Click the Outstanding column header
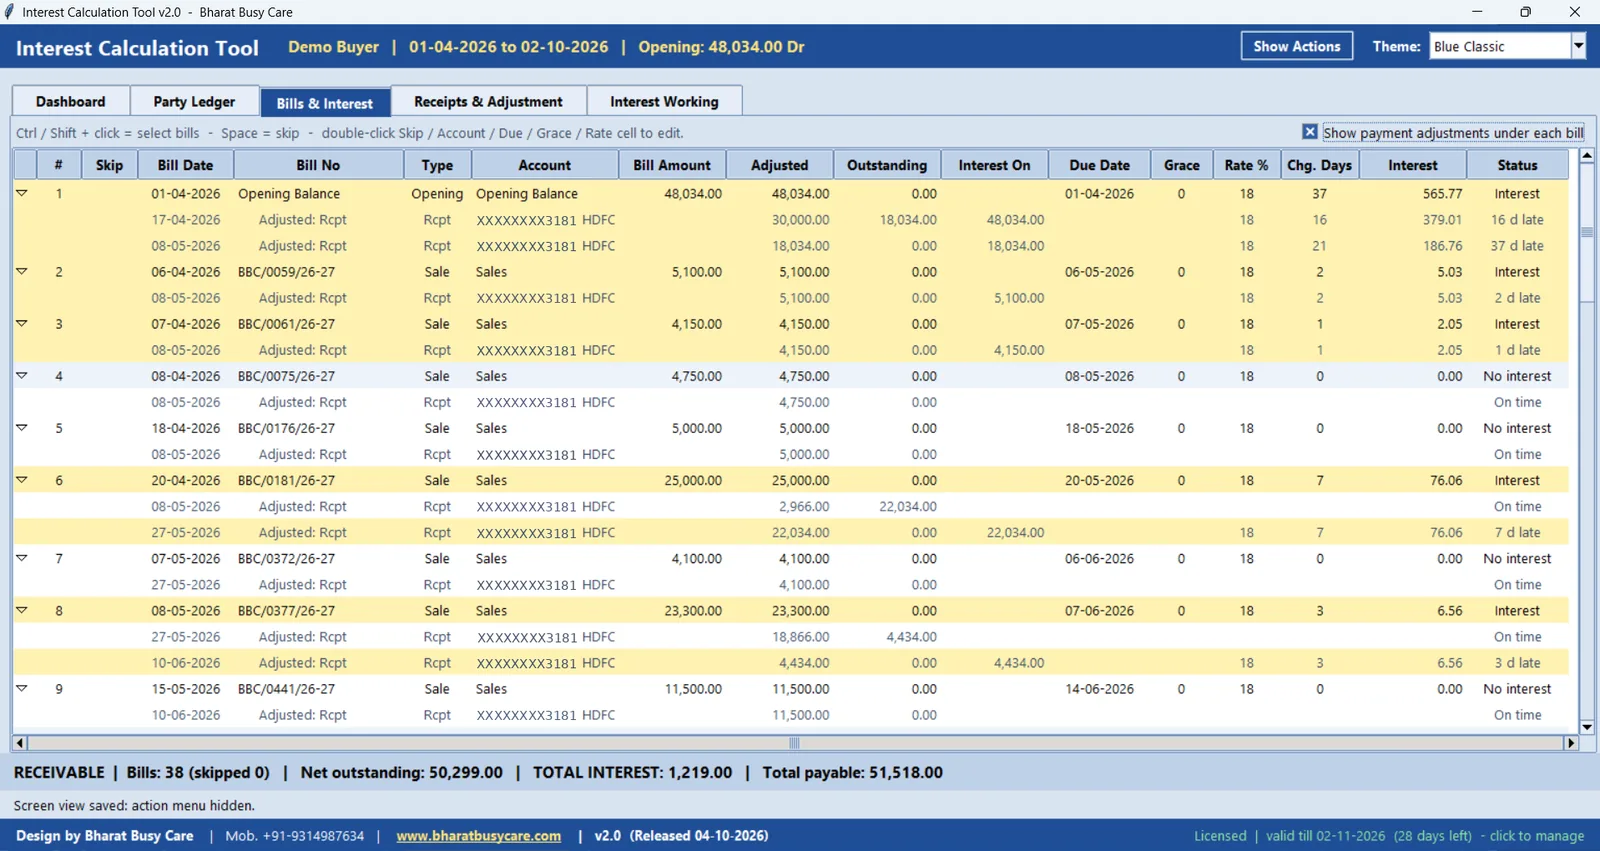 point(887,165)
